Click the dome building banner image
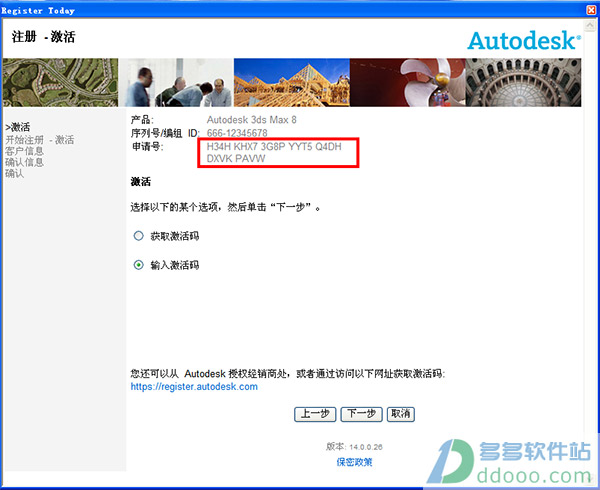Viewport: 600px width, 490px height. pyautogui.click(x=523, y=82)
